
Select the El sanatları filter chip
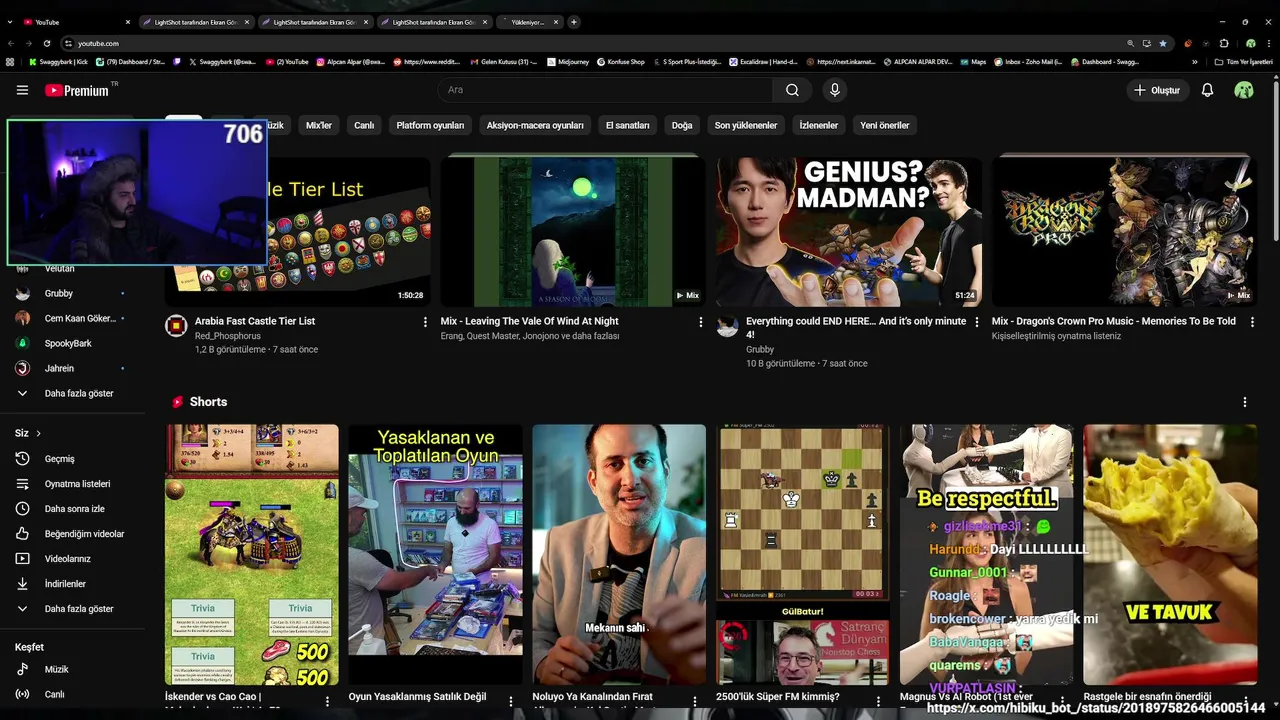(628, 126)
